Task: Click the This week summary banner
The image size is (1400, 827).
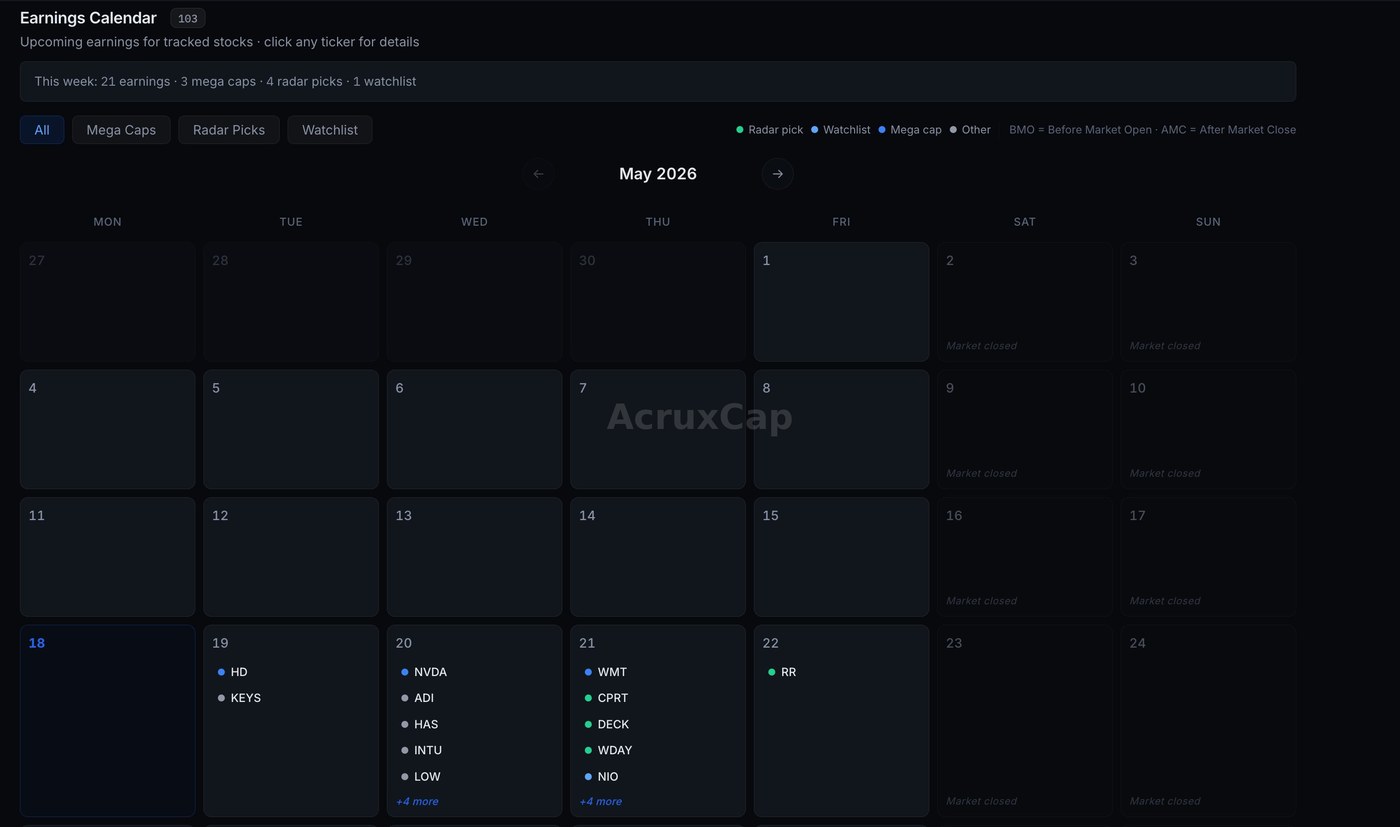Action: [658, 81]
